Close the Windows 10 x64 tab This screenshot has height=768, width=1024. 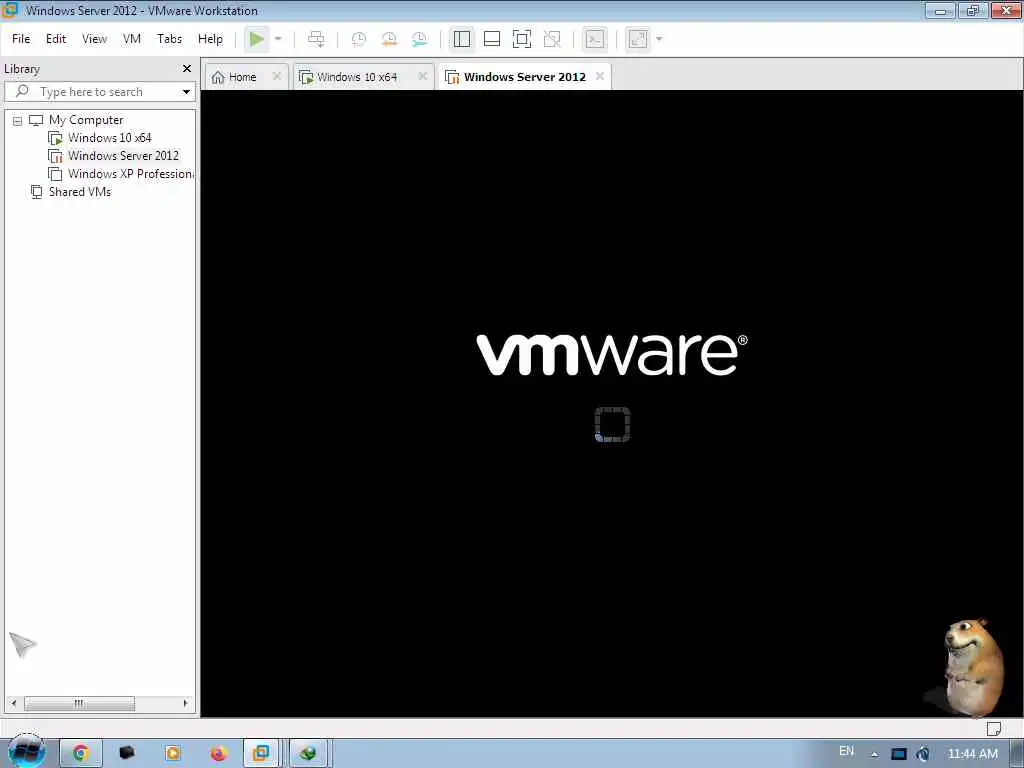pos(423,76)
